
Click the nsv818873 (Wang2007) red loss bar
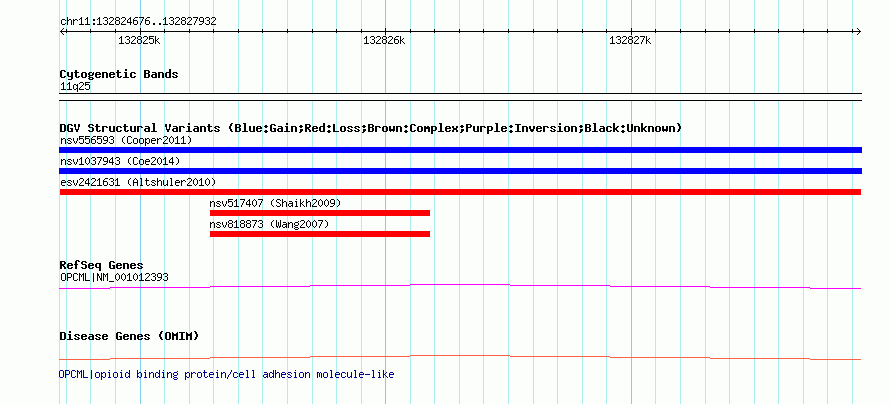point(320,234)
